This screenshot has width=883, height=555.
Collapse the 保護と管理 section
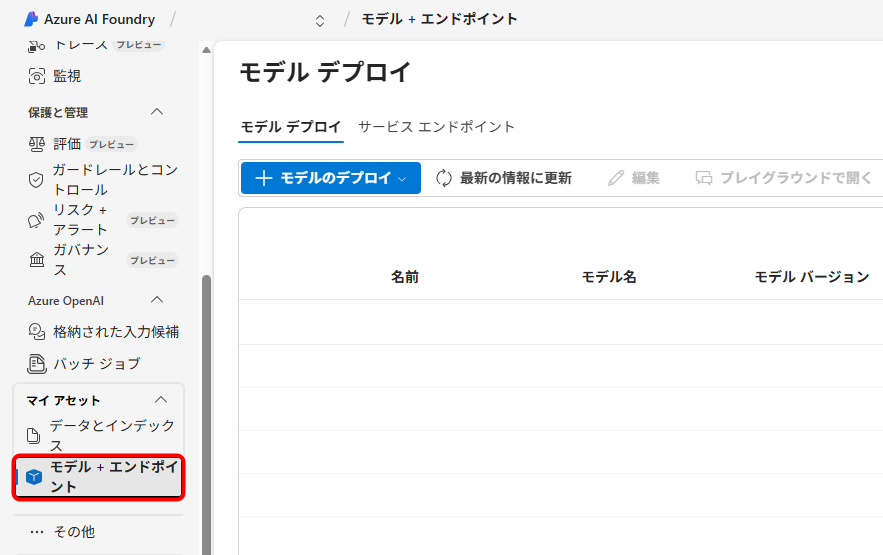(157, 112)
